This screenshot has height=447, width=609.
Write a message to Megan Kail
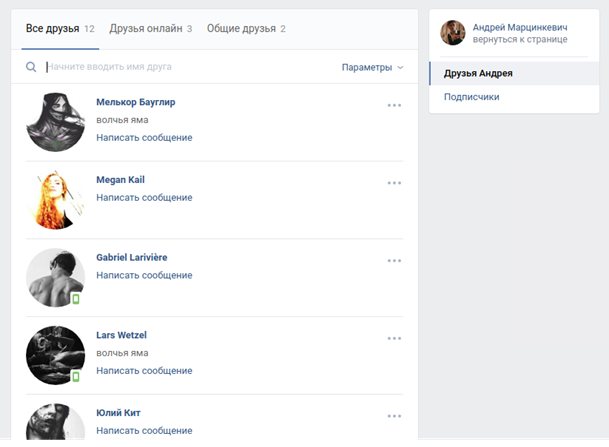tap(144, 197)
